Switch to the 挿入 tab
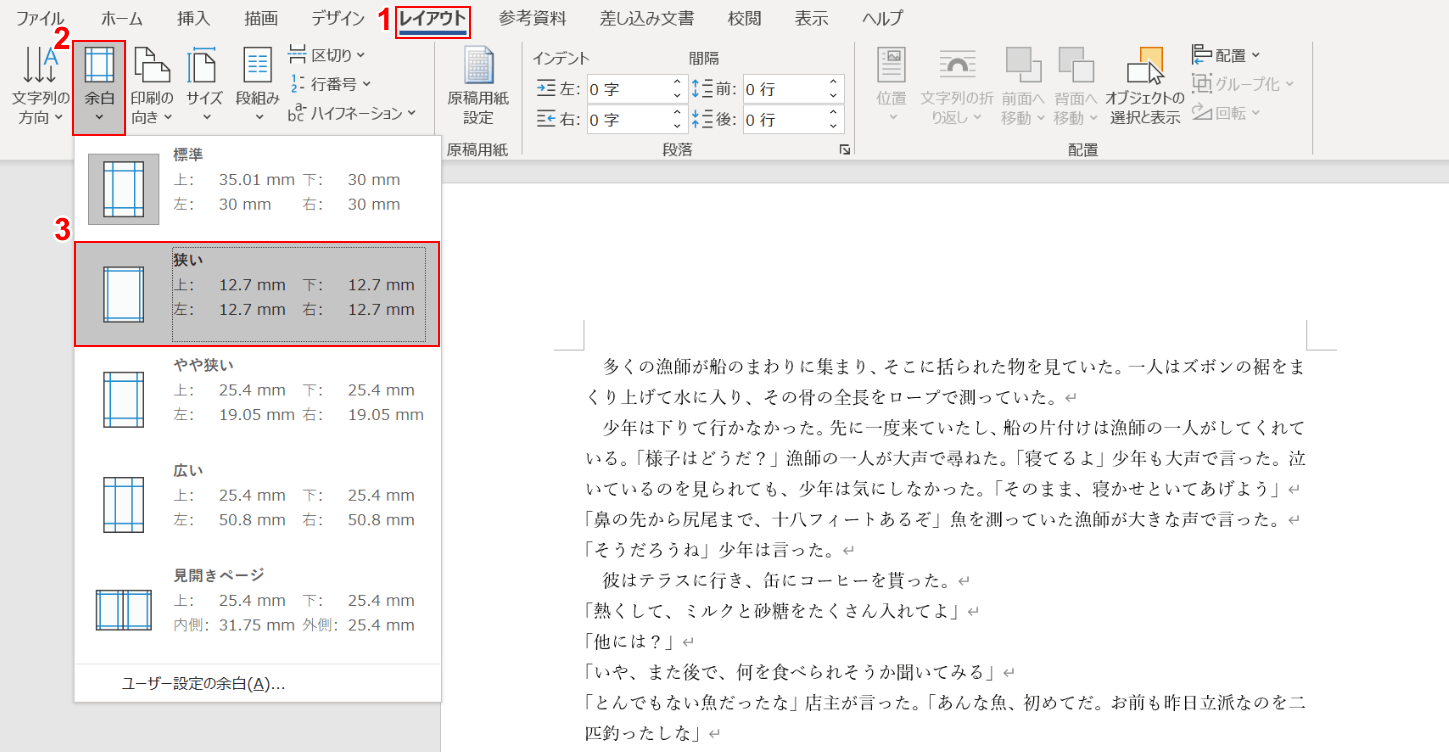The height and width of the screenshot is (752, 1449). (x=193, y=18)
